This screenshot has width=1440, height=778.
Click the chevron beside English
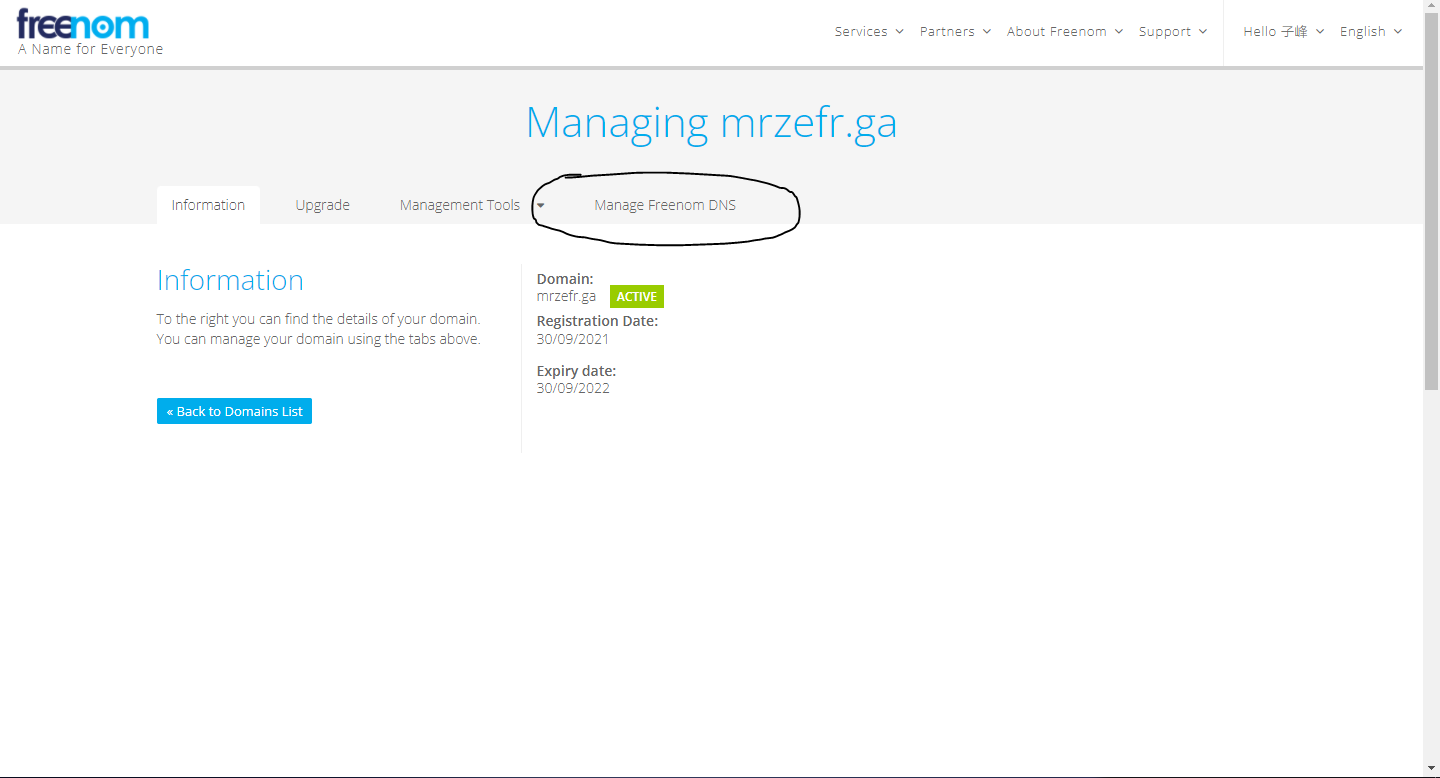[1398, 32]
